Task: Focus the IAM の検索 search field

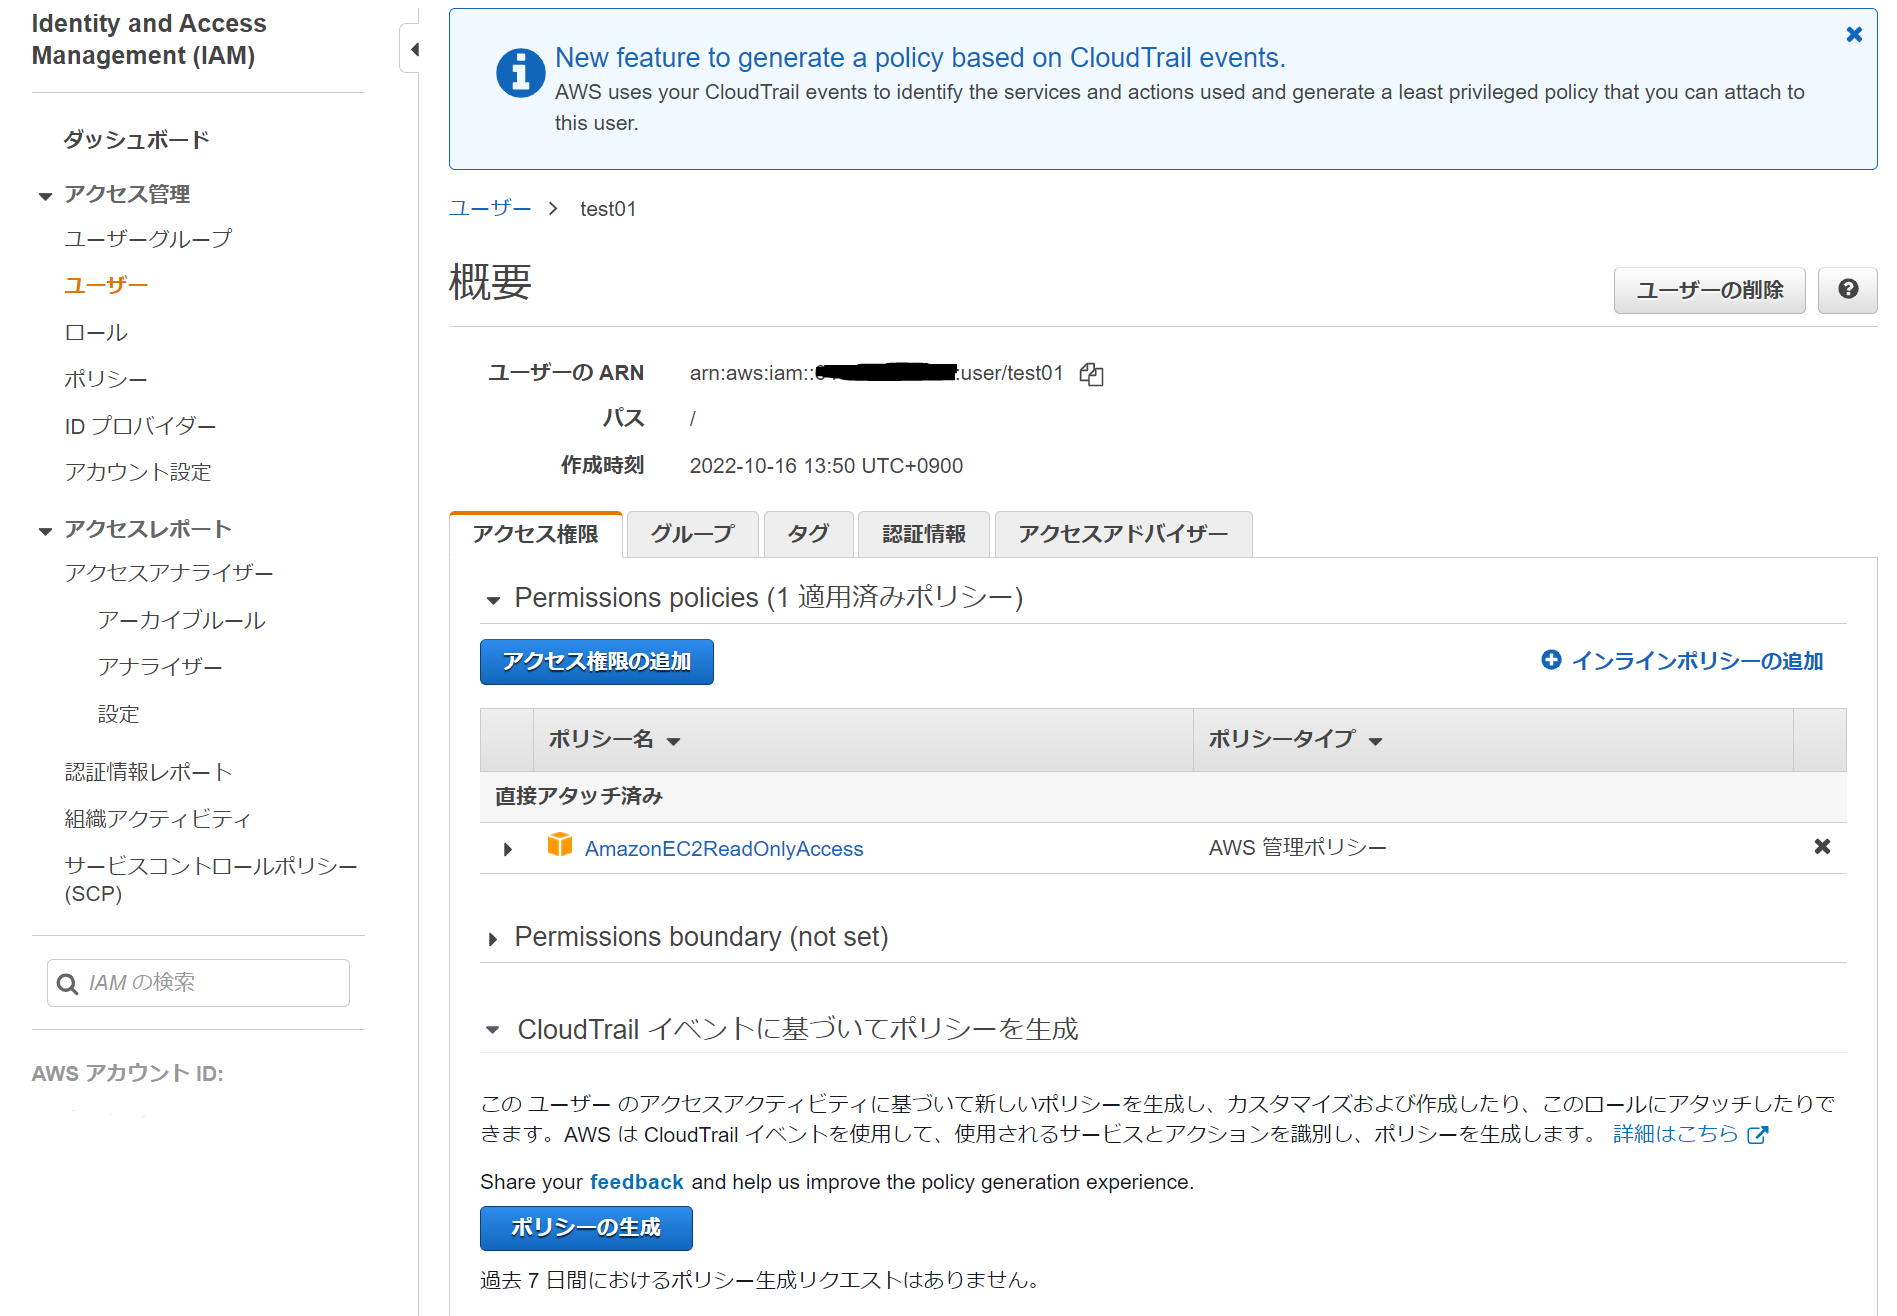Action: 198,983
